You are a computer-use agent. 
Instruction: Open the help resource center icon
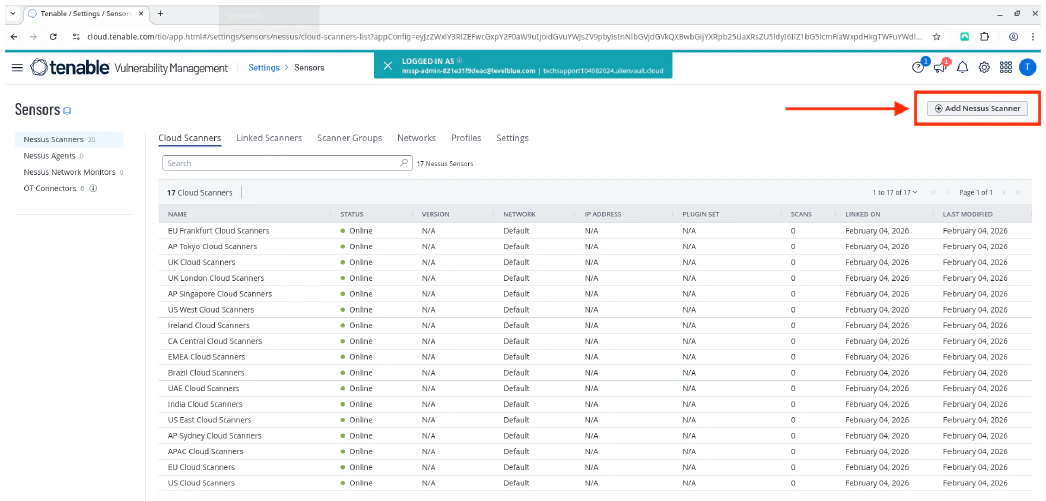(x=919, y=67)
